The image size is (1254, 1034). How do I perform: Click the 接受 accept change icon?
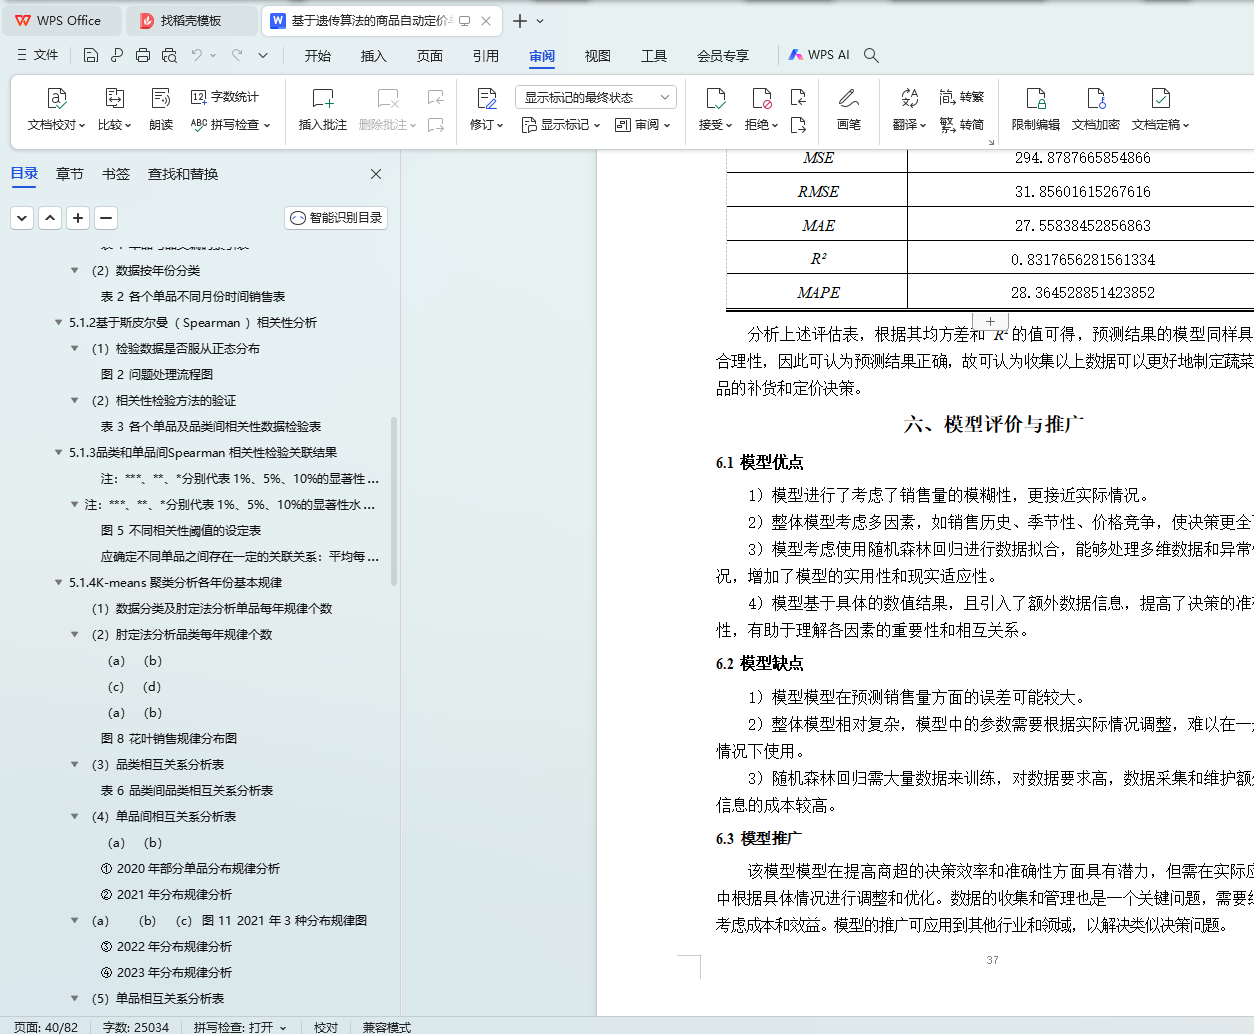715,98
